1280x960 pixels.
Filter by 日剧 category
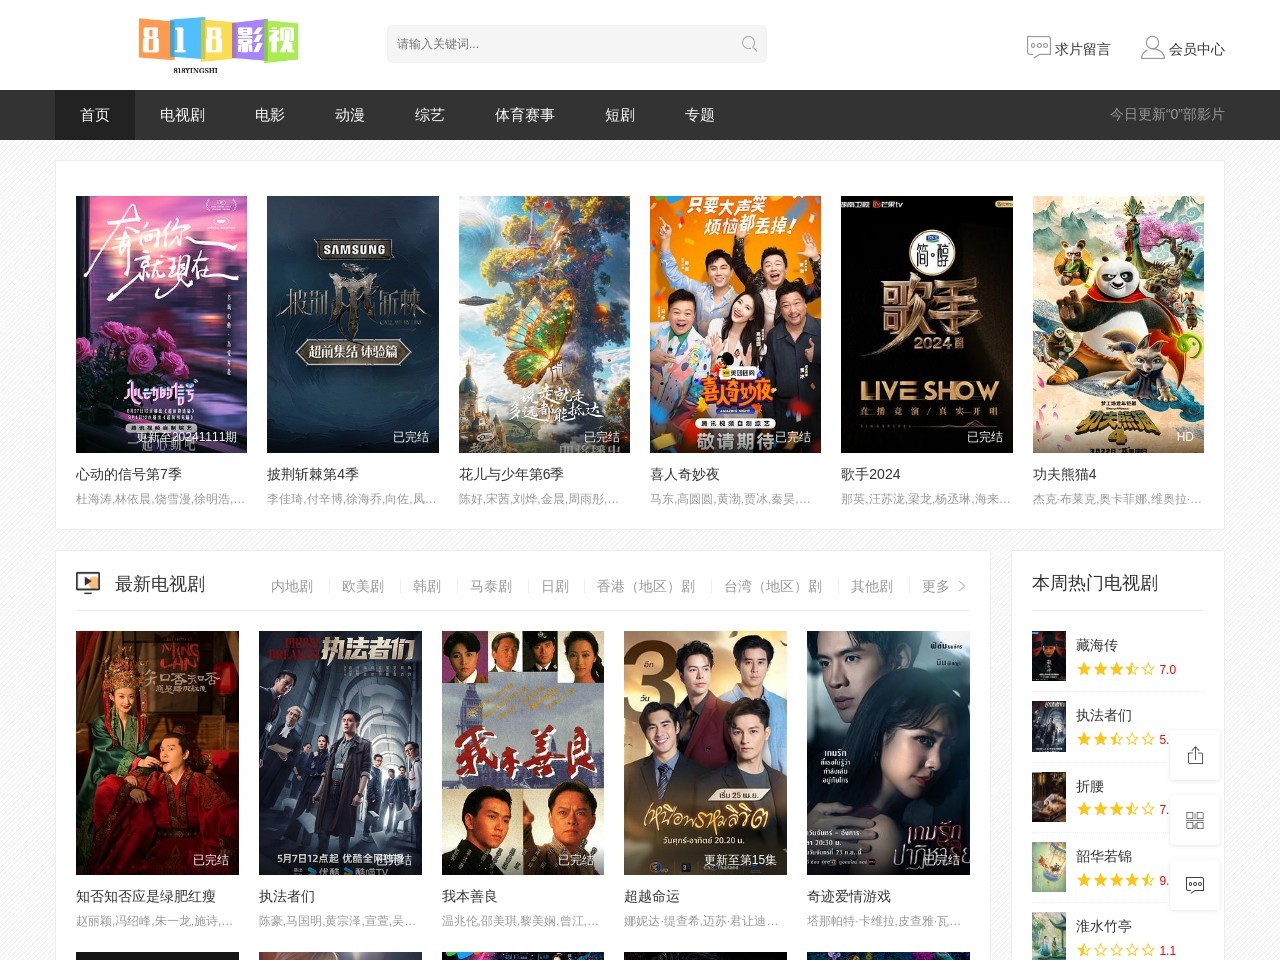pos(555,586)
